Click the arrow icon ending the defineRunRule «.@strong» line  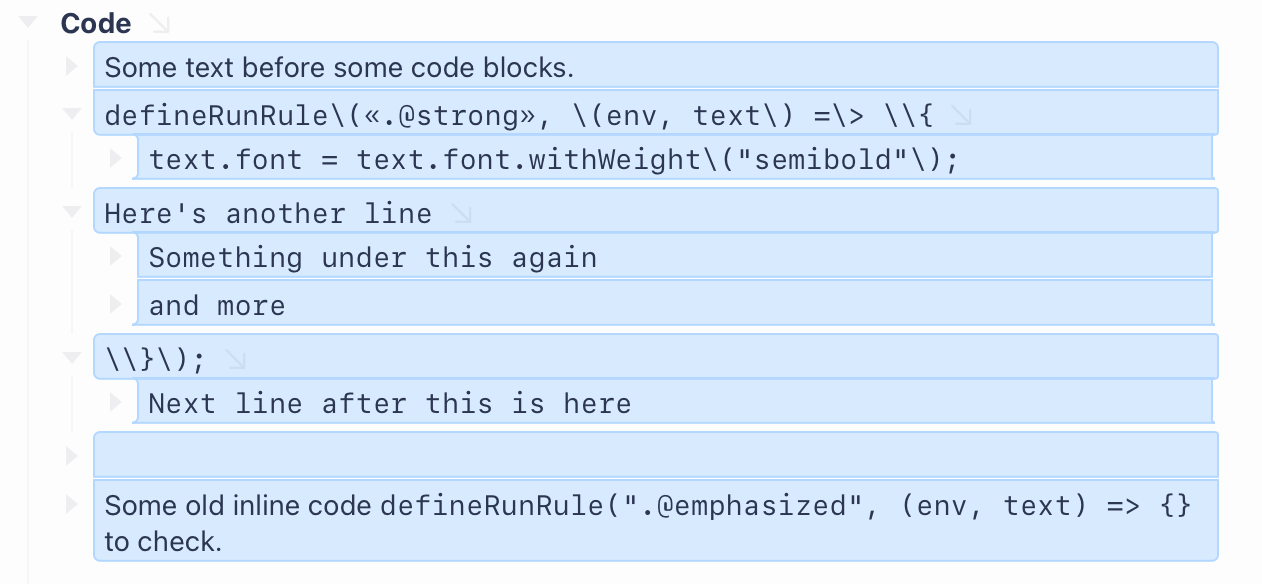pyautogui.click(x=961, y=117)
